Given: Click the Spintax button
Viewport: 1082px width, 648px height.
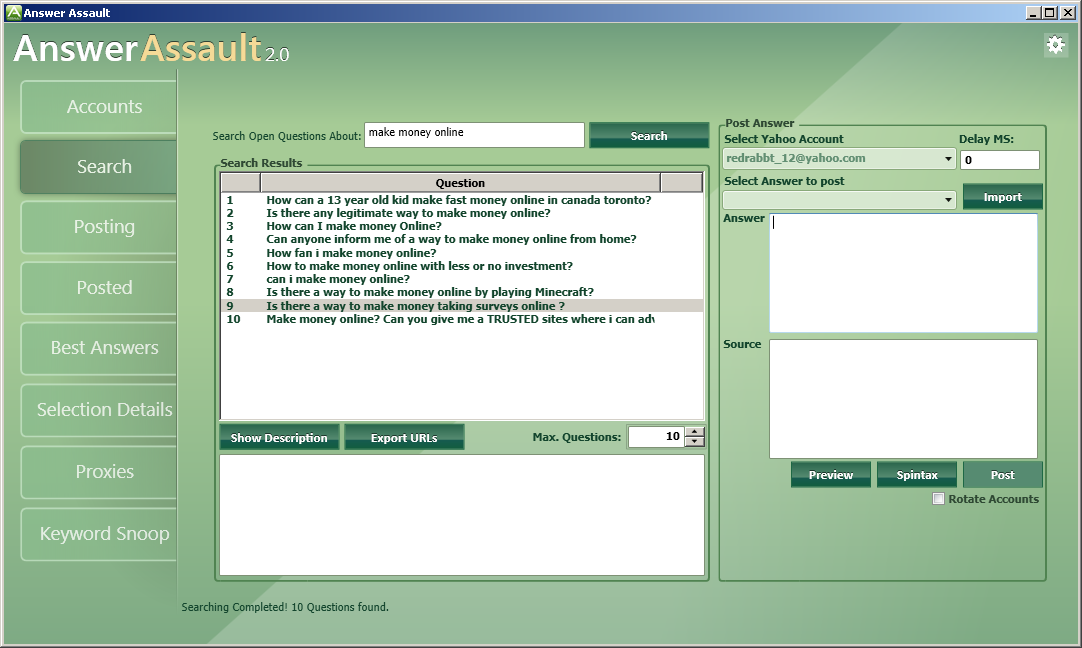Looking at the screenshot, I should coord(916,475).
